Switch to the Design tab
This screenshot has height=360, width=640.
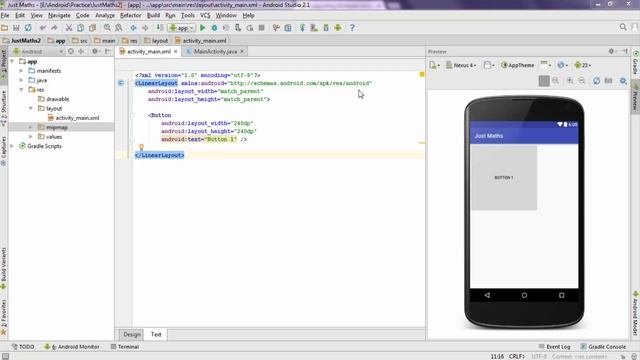point(131,334)
